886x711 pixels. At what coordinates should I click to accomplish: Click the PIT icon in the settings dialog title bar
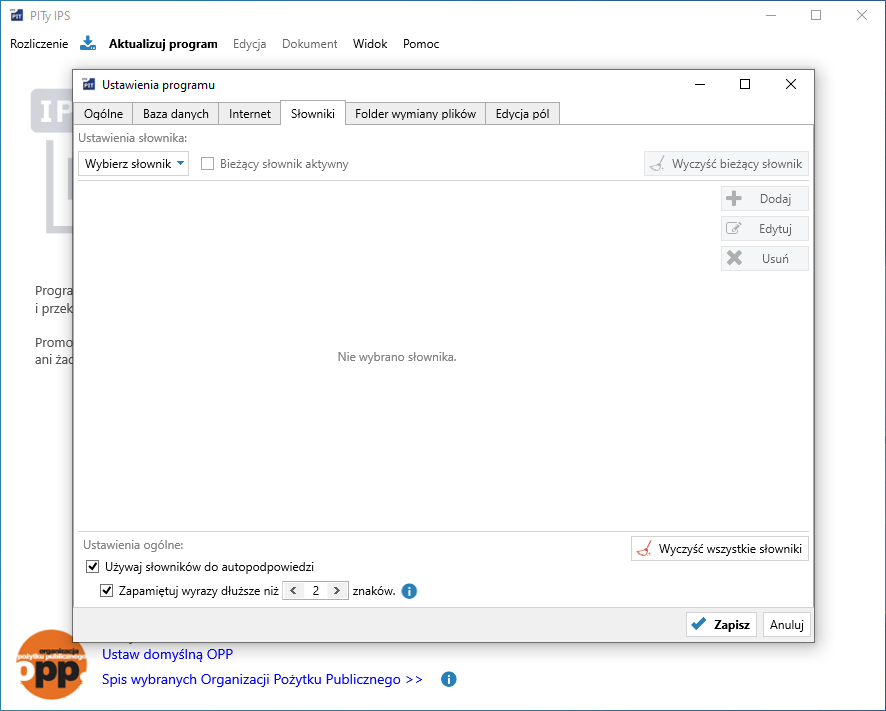tap(89, 85)
